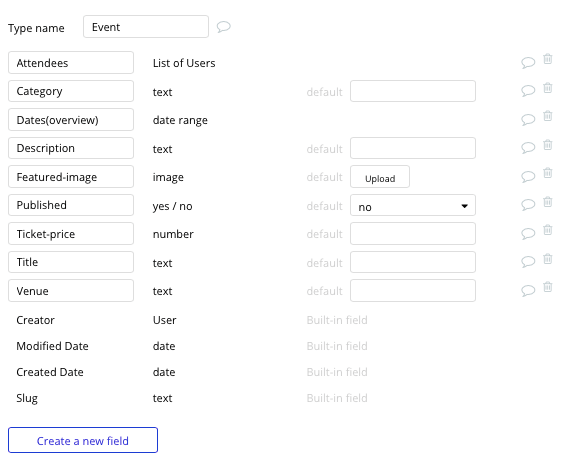The image size is (576, 471).
Task: Open comment bubble for Category field
Action: point(528,90)
